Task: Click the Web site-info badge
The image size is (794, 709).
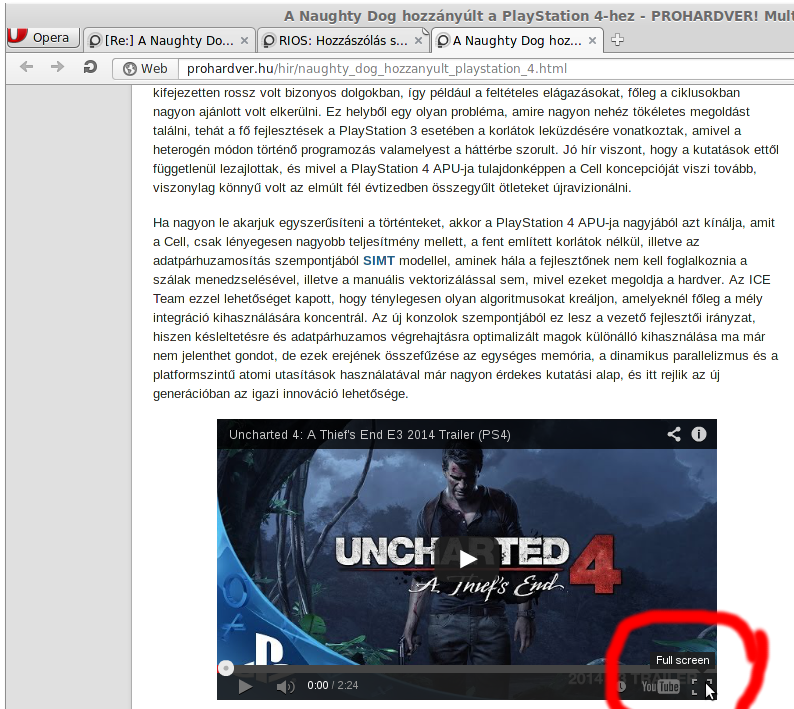Action: (145, 68)
